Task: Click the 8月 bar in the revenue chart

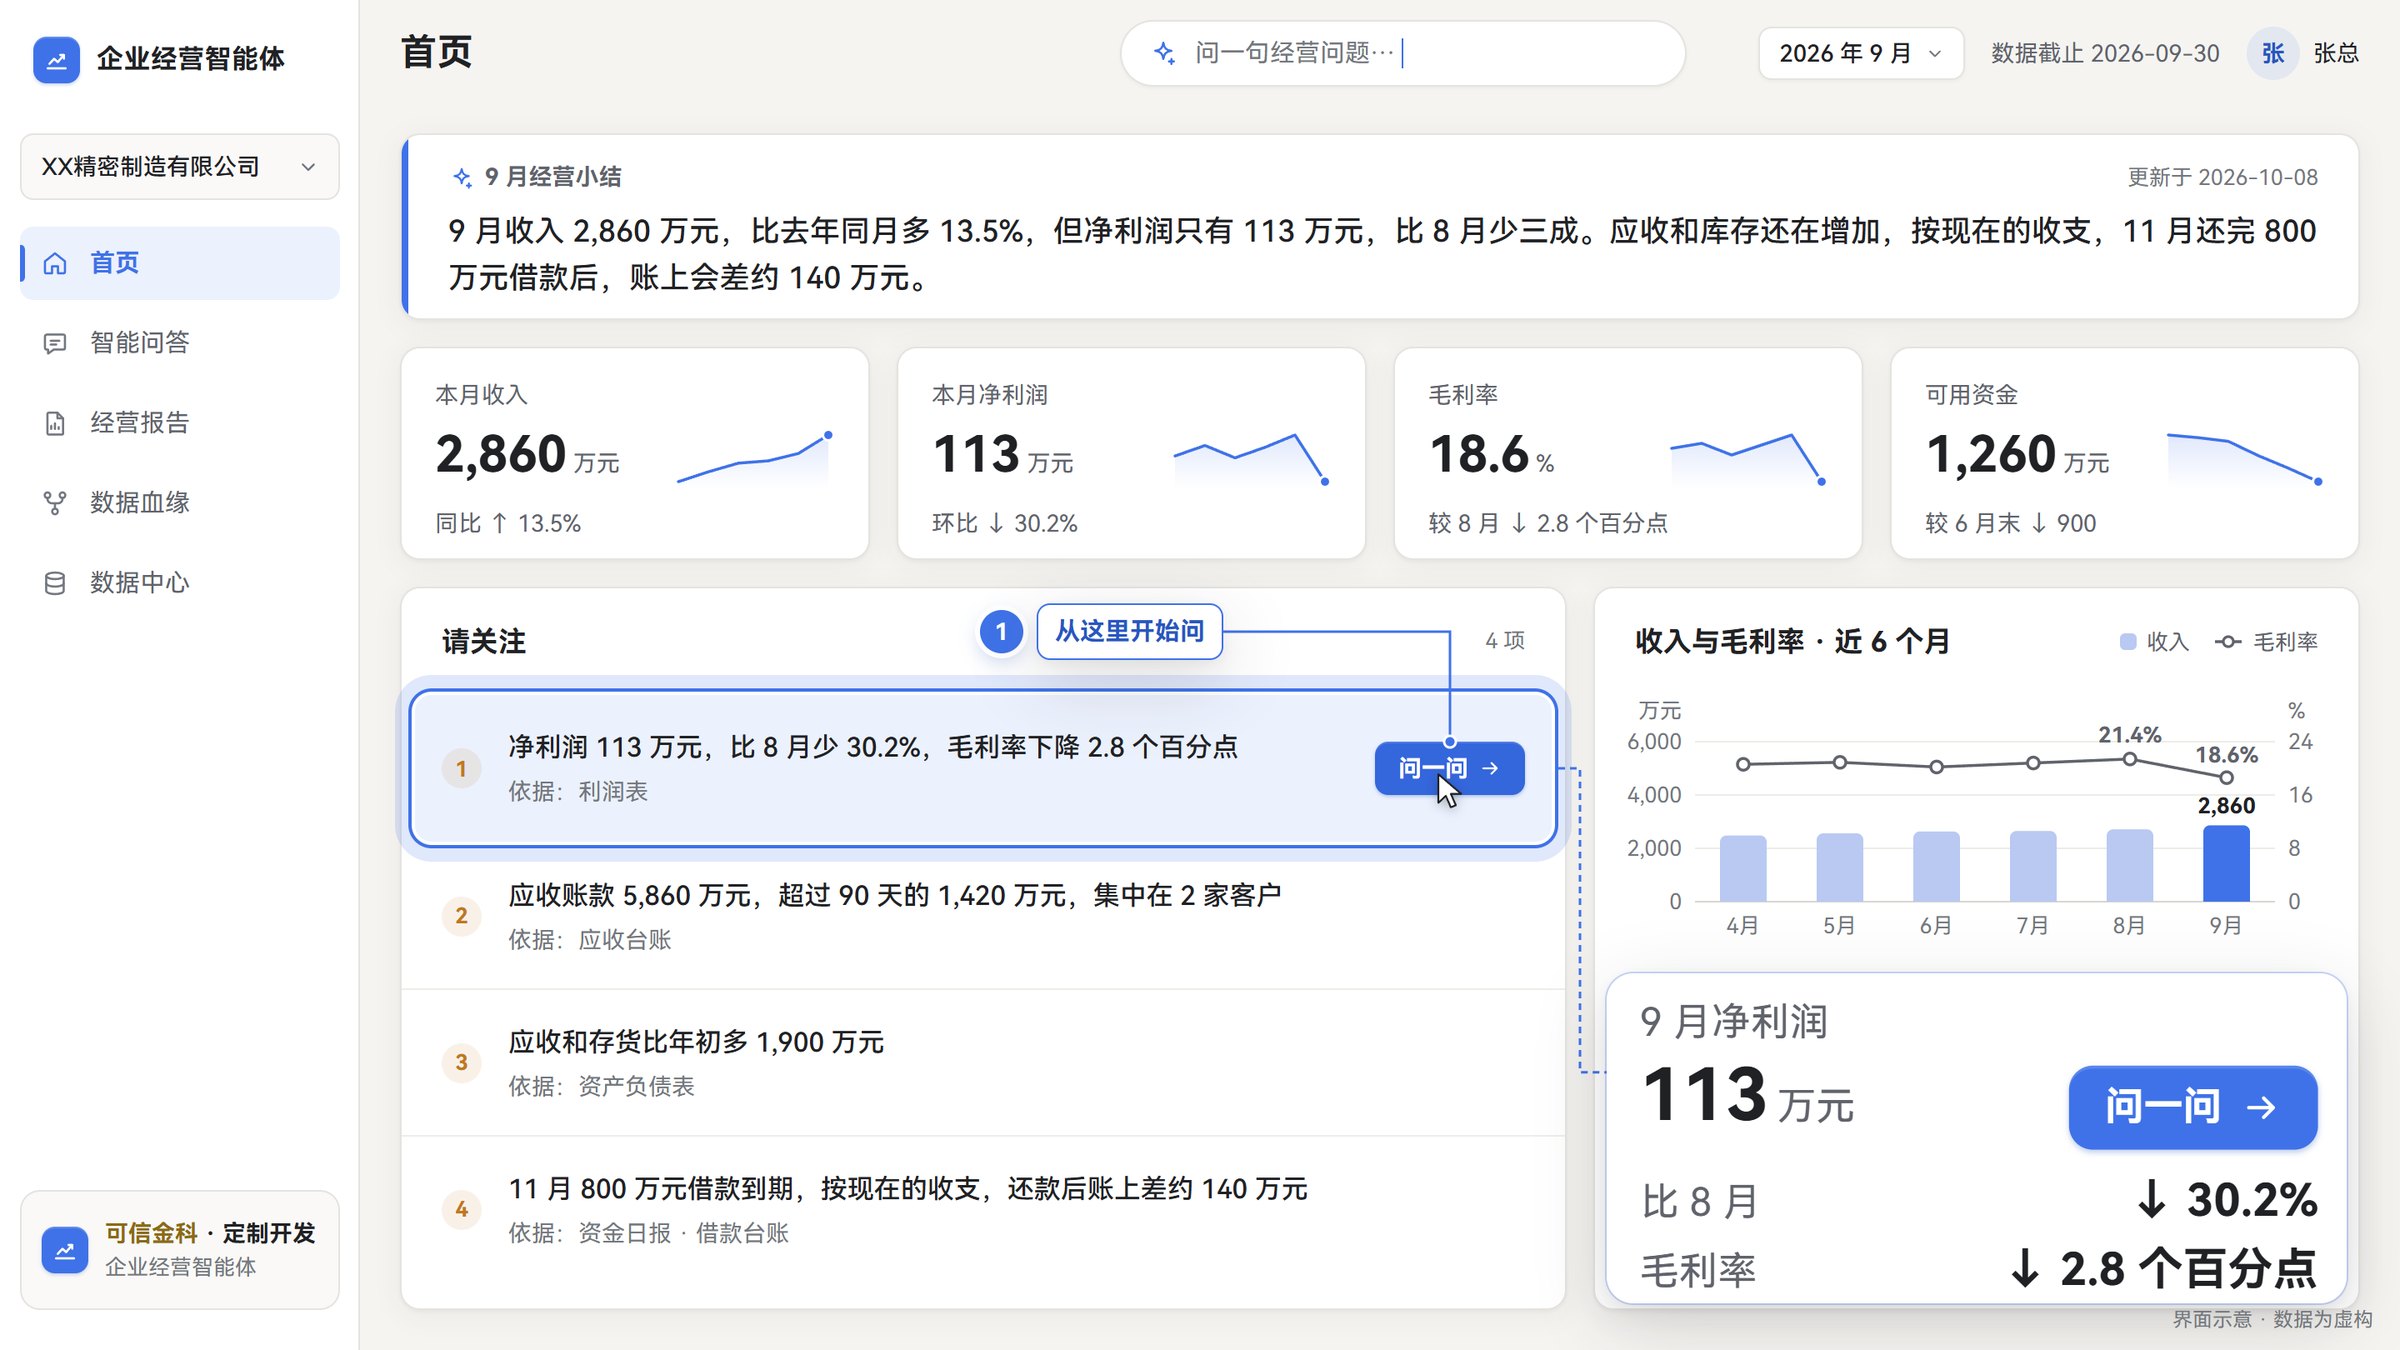Action: (2129, 866)
